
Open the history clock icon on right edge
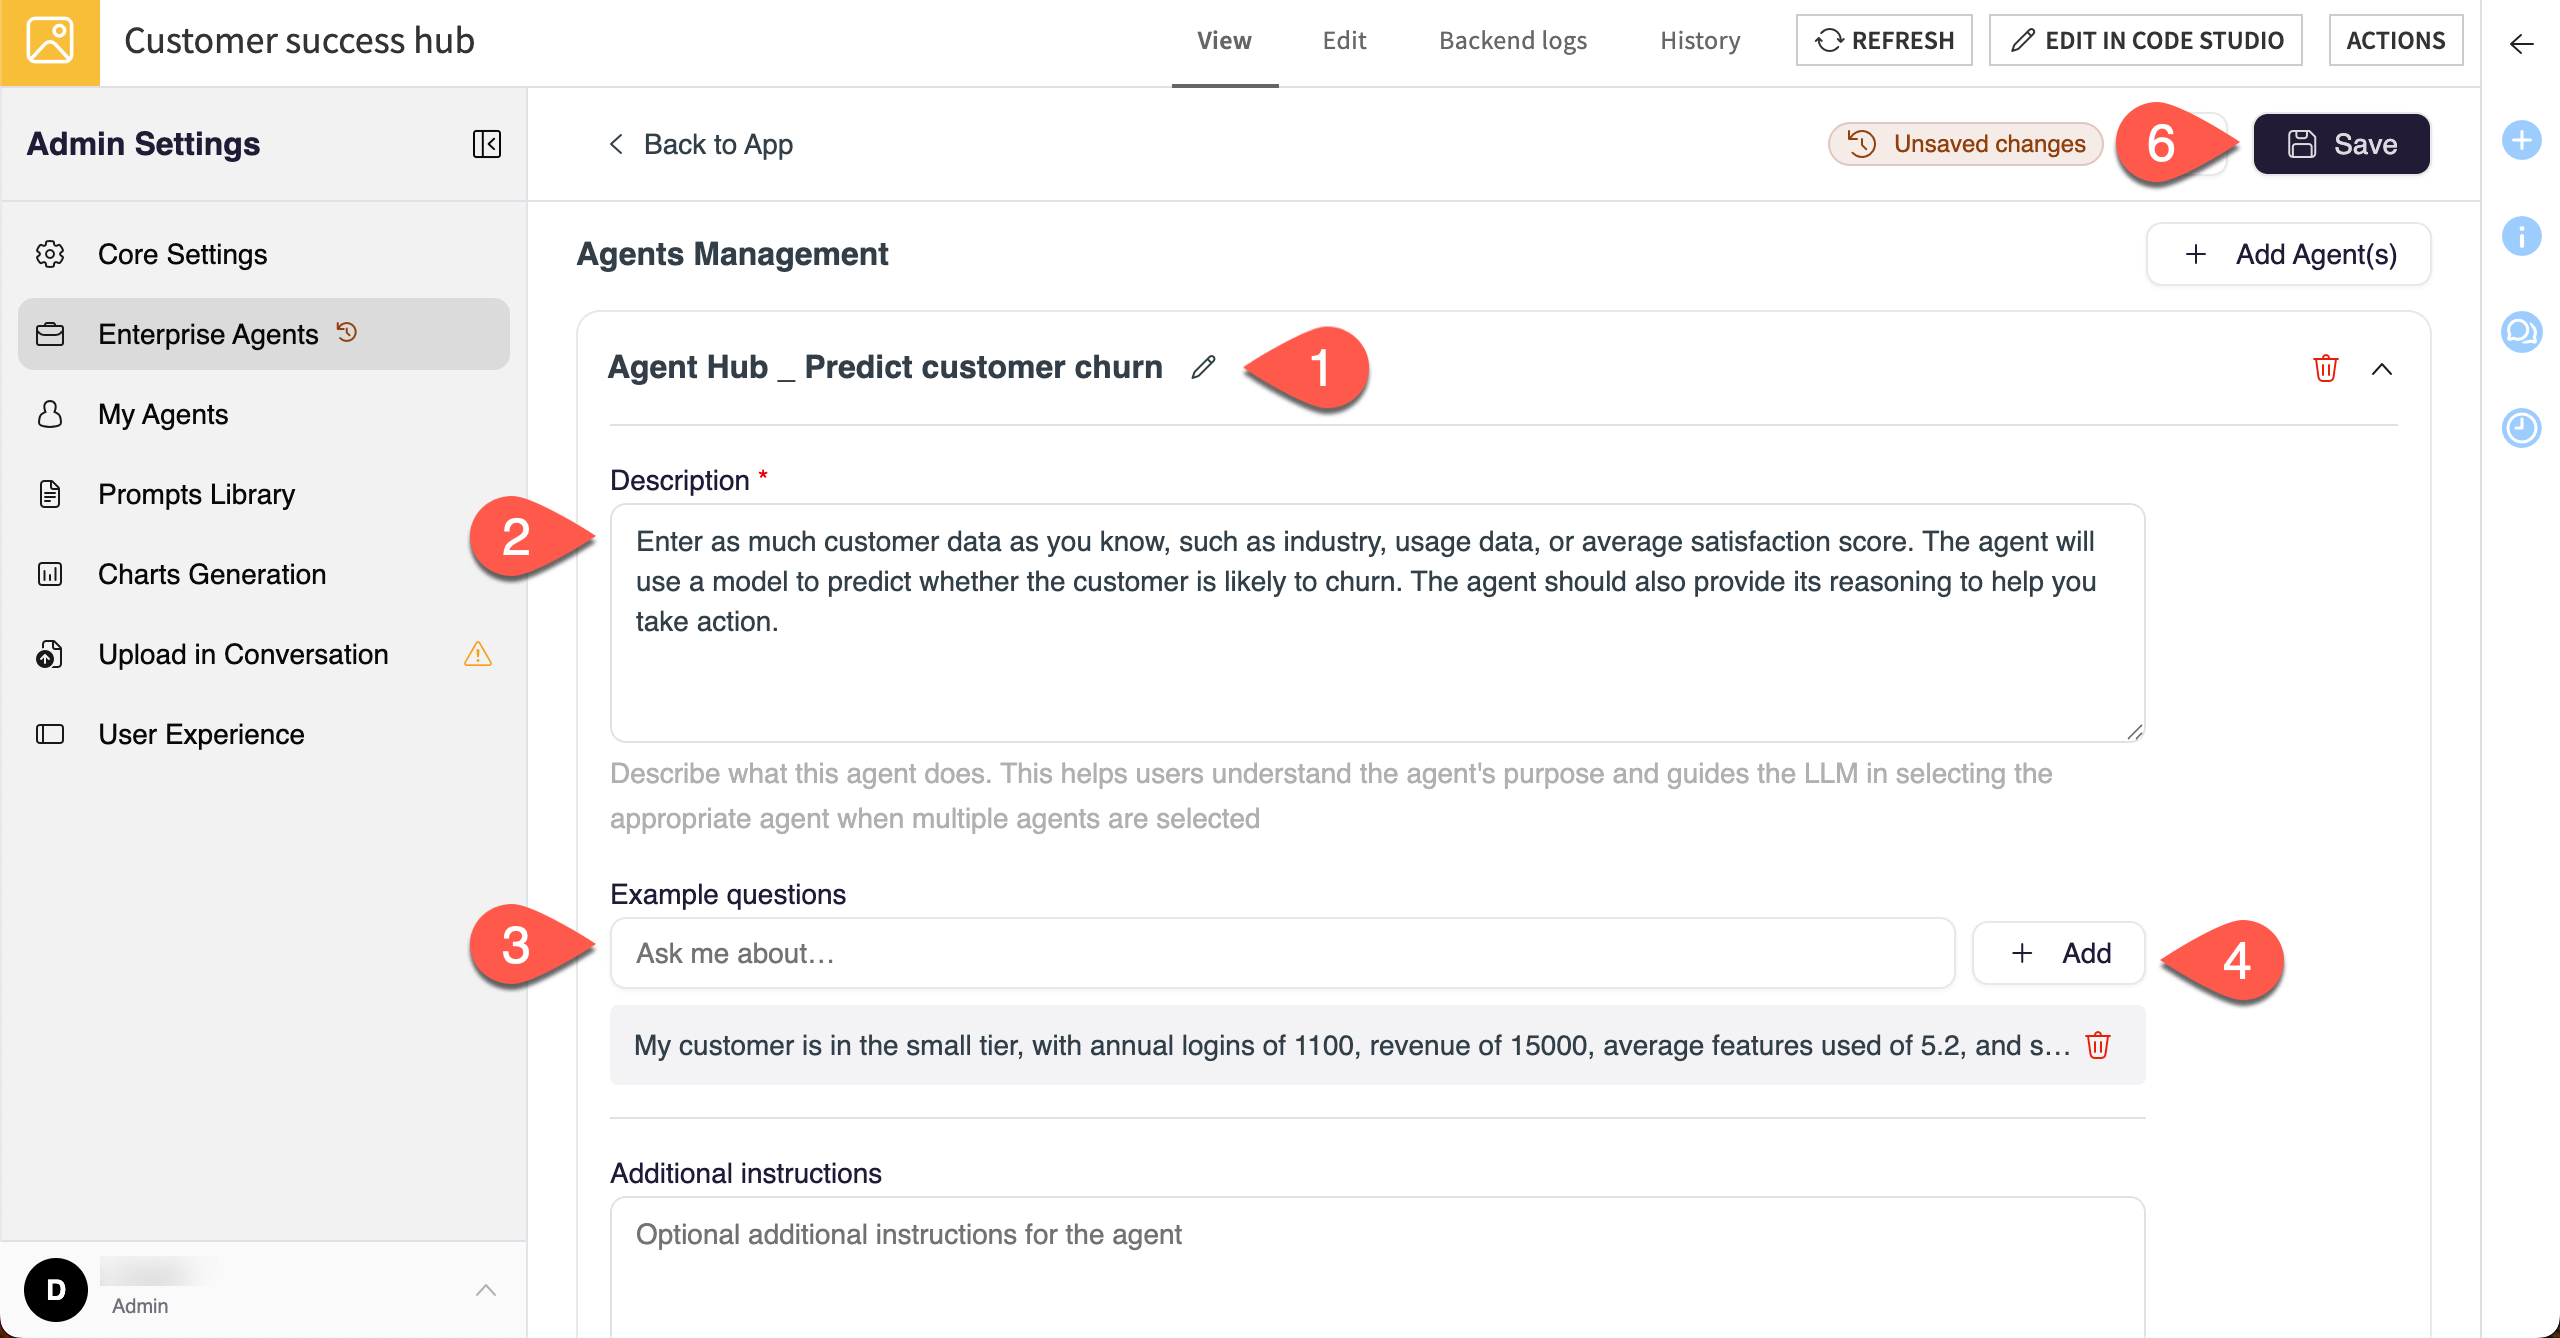tap(2522, 428)
